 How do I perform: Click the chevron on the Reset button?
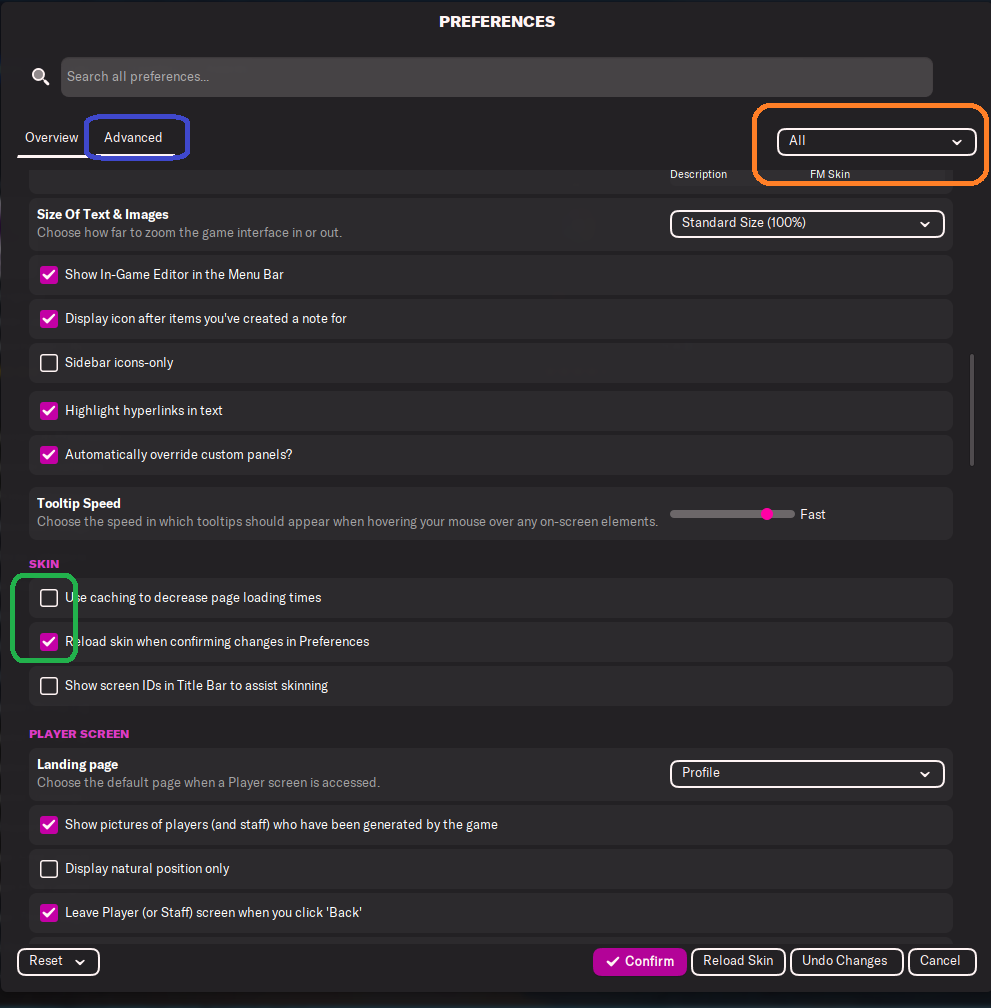tap(81, 961)
